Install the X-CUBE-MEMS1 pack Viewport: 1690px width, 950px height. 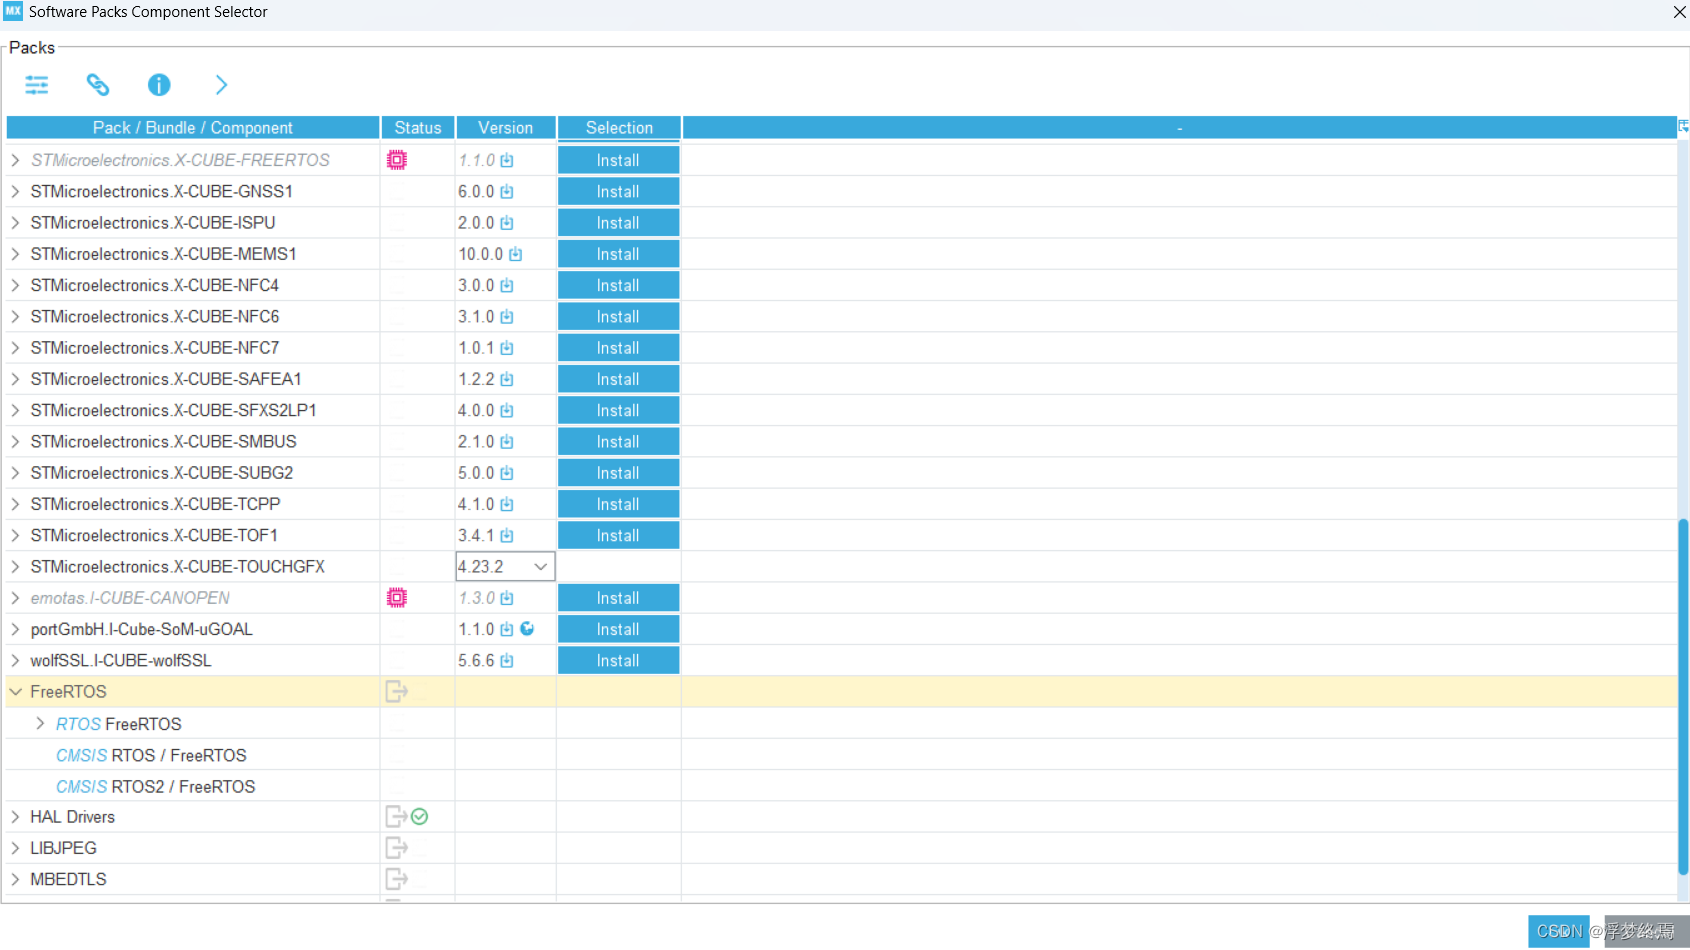618,255
